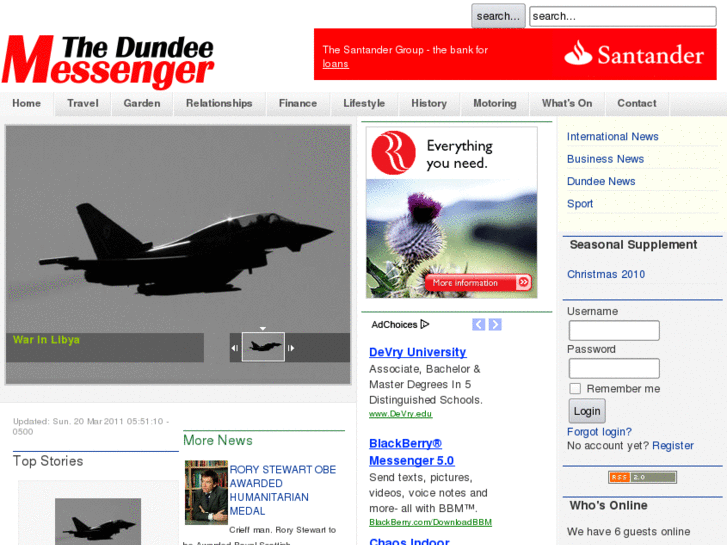Open BlackBerry Messenger 5.0 ad link

412,452
